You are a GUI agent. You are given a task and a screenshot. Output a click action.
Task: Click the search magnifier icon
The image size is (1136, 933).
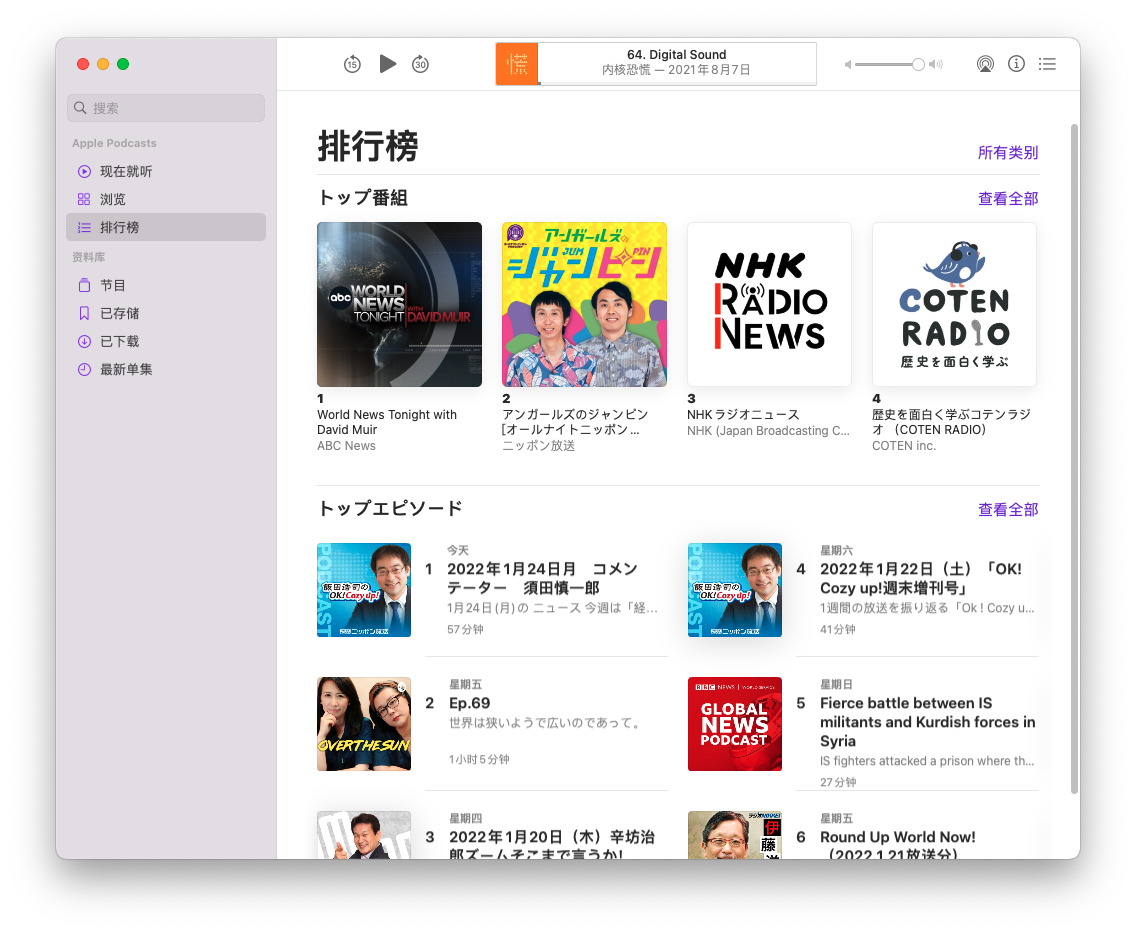coord(80,108)
